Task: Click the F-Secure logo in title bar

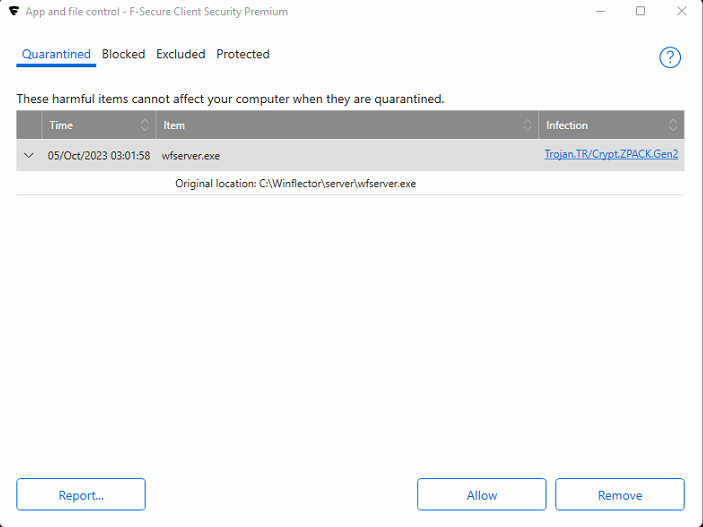Action: 14,11
